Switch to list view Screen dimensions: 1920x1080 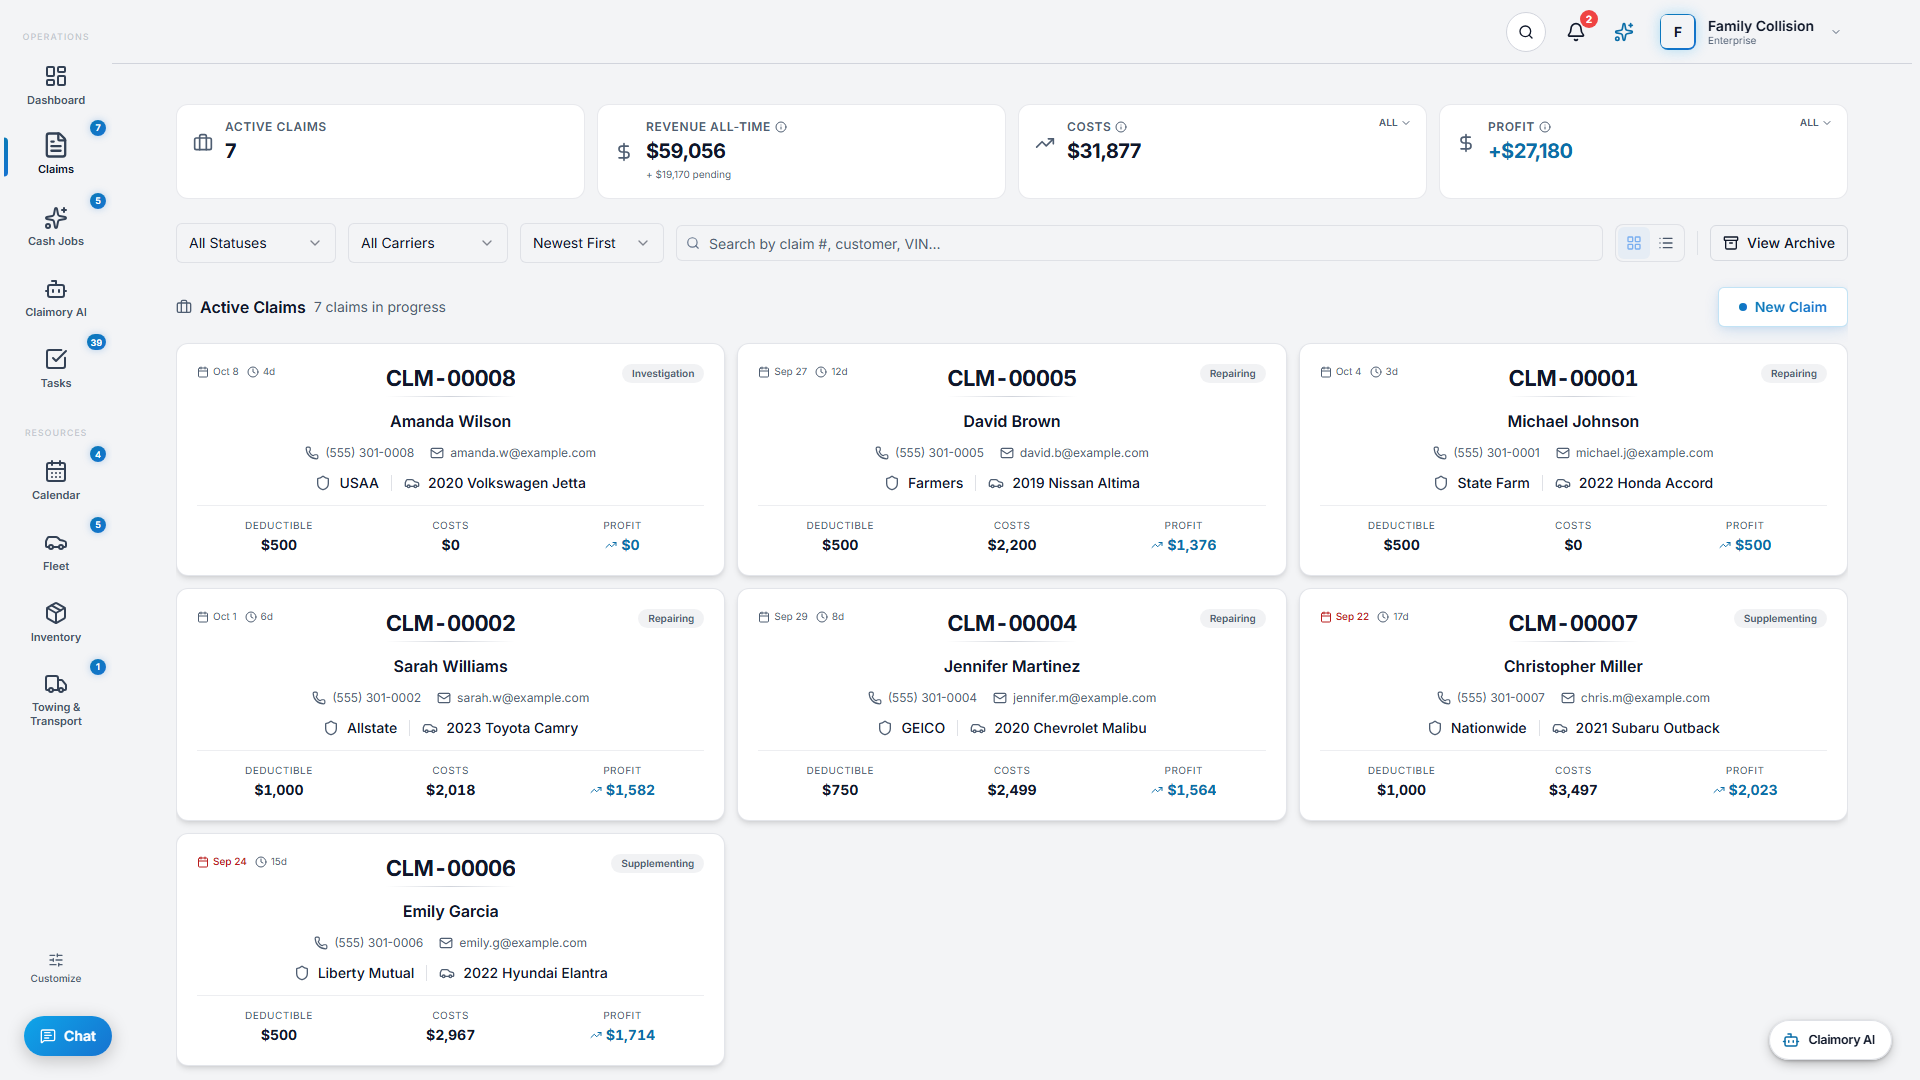[1666, 243]
